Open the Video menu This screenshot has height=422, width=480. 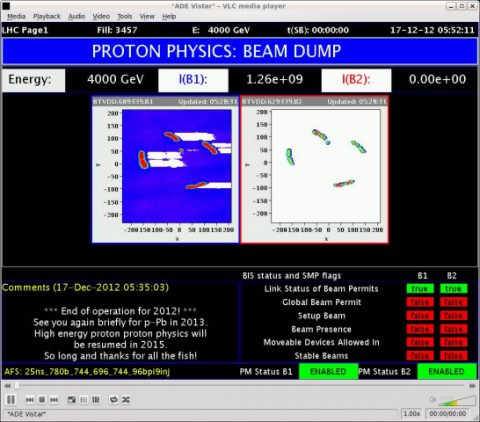[101, 16]
